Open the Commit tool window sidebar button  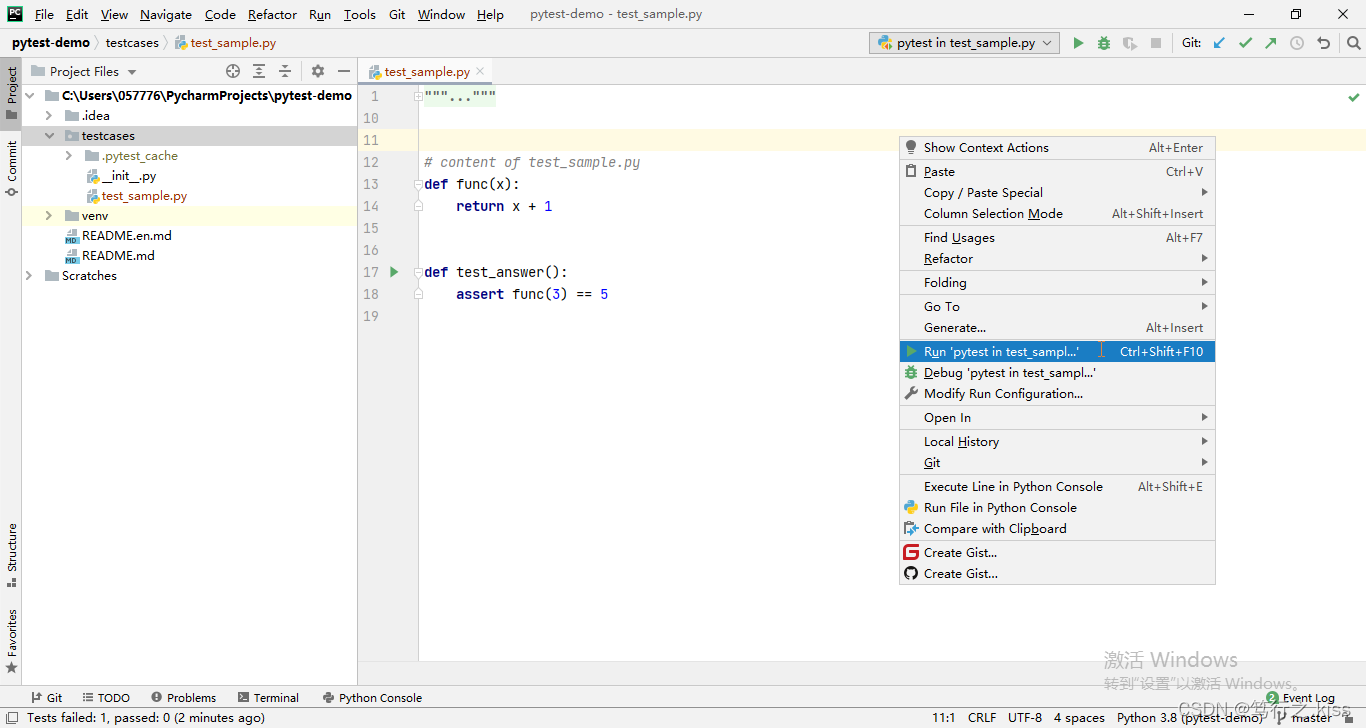[x=11, y=168]
